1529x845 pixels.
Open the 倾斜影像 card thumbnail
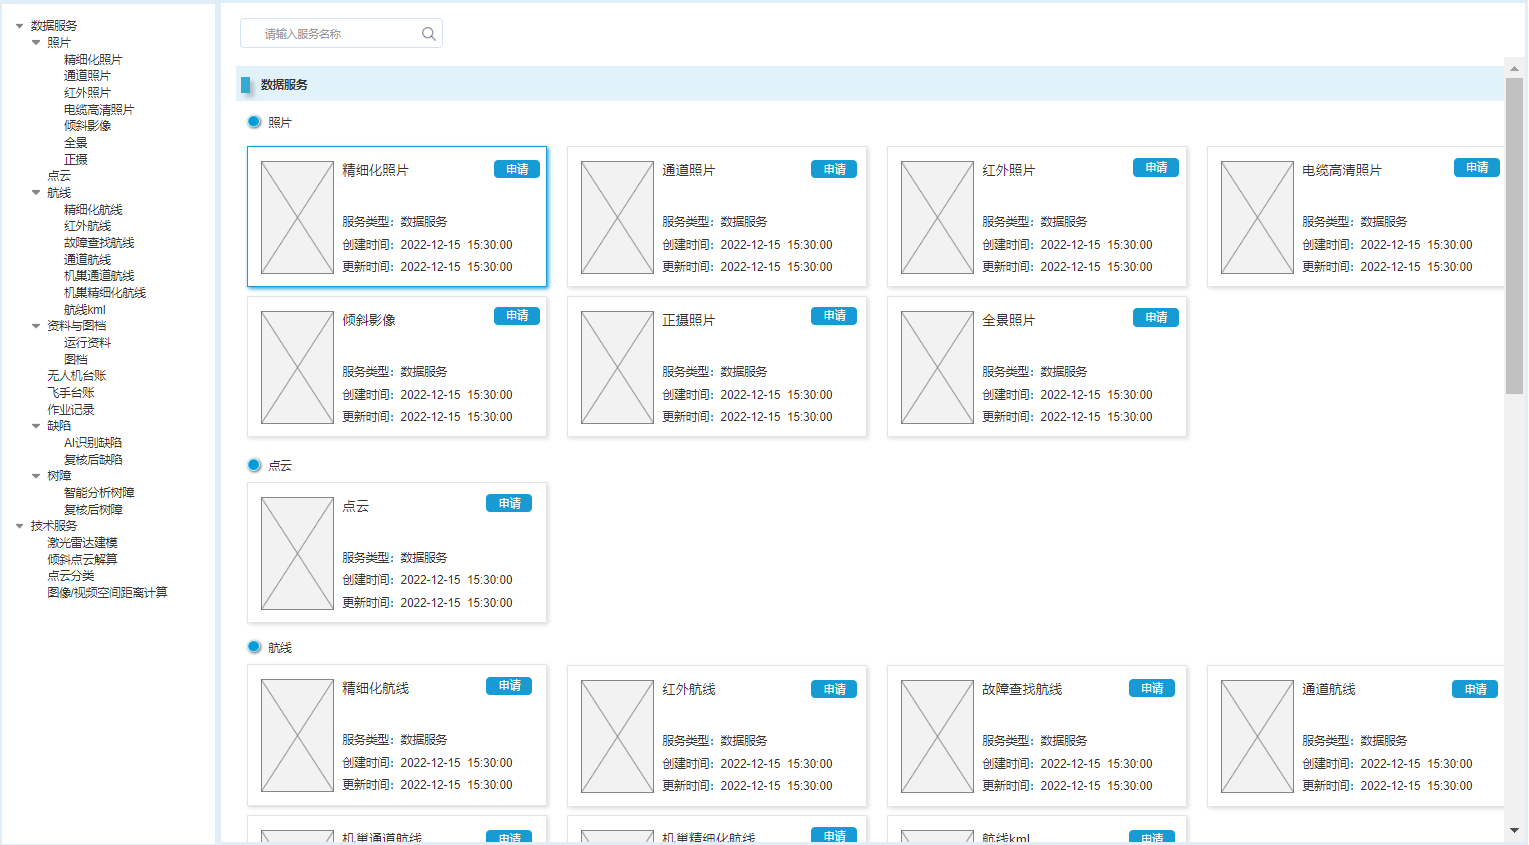[x=297, y=368]
